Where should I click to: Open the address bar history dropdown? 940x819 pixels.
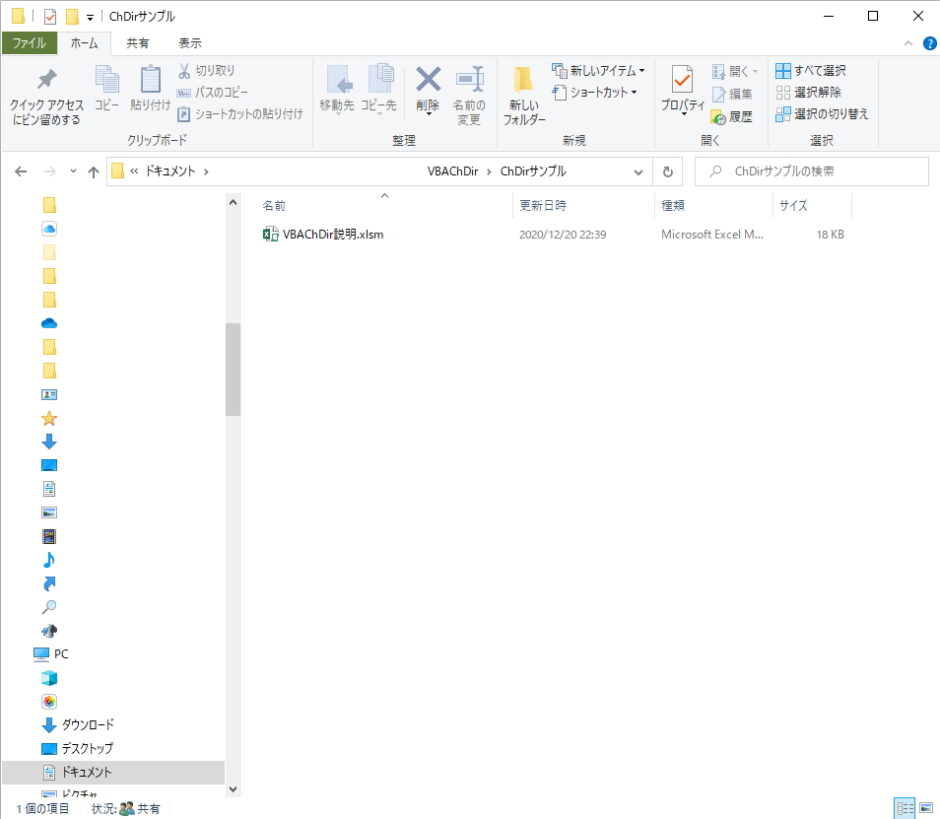click(639, 172)
